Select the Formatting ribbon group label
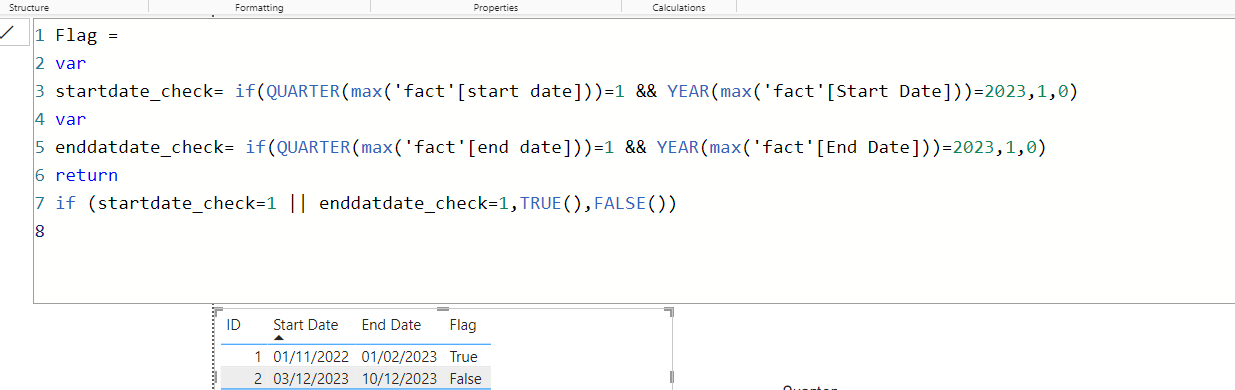1235x390 pixels. coord(259,7)
